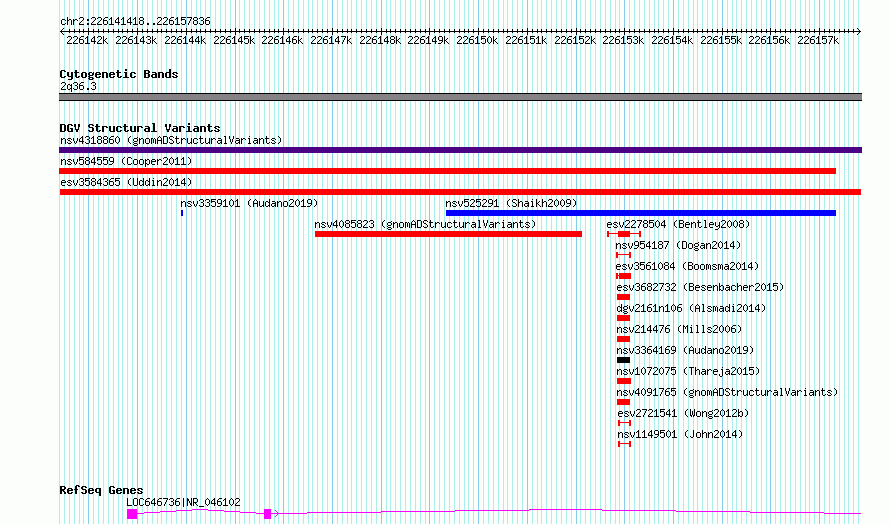Open the nsv584559 (Cooper2011) label
This screenshot has height=524, width=890.
pyautogui.click(x=126, y=161)
